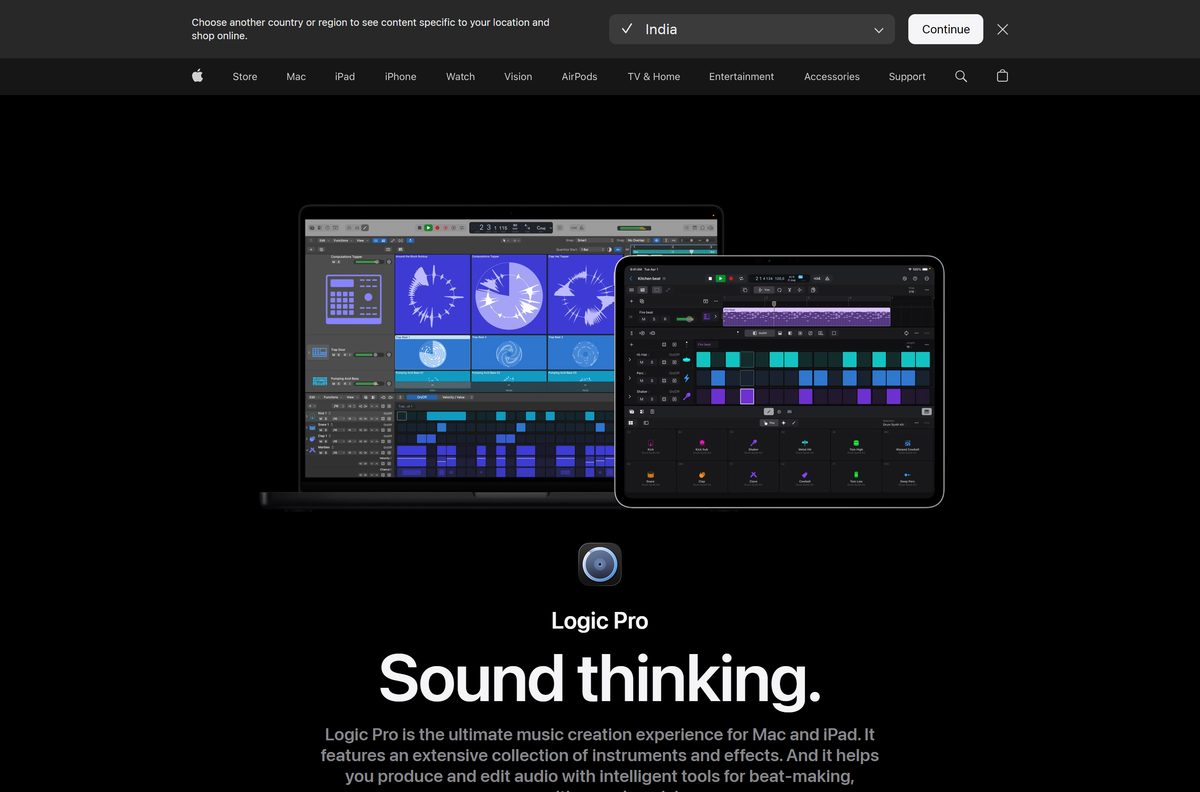The width and height of the screenshot is (1200, 792).
Task: Open the Watch menu
Action: click(461, 76)
